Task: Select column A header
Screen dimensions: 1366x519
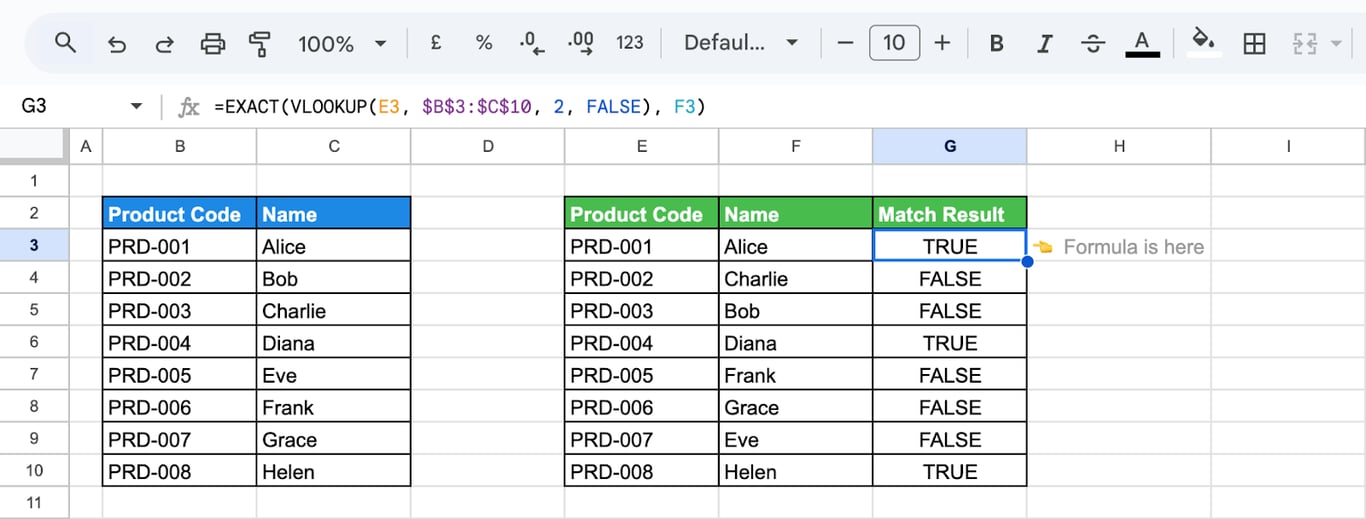Action: 85,146
